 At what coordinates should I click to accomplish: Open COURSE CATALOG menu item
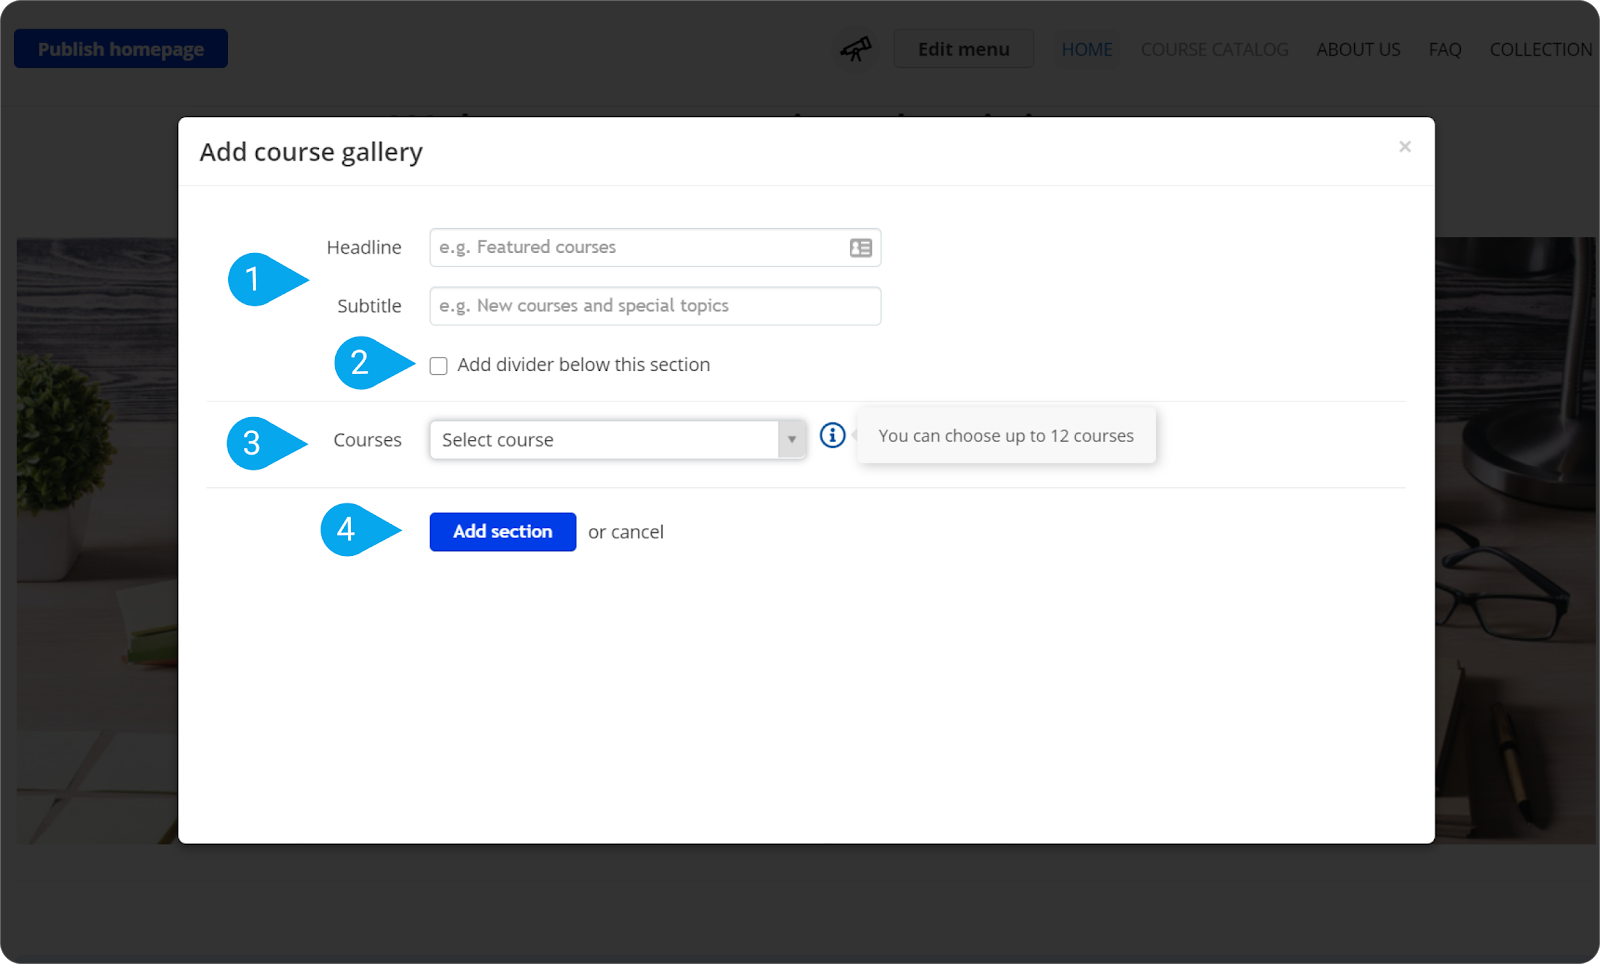tap(1215, 49)
